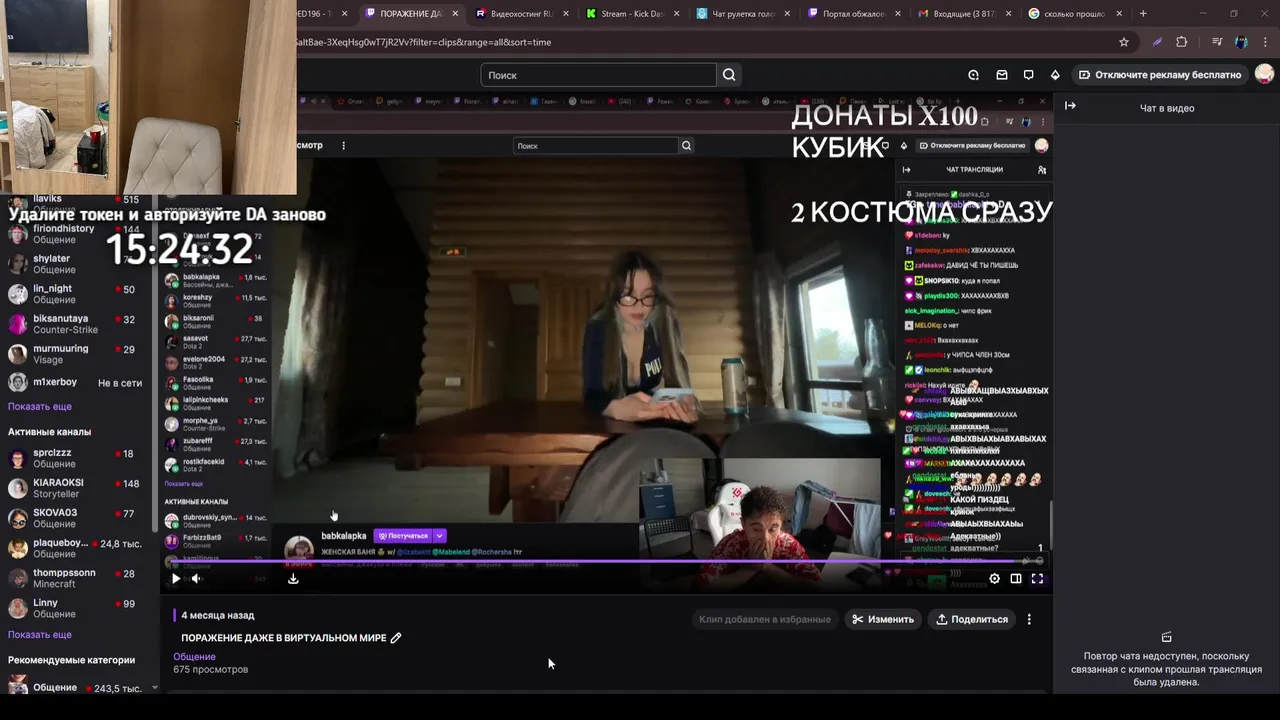Open the Общение category link under the clip title
The height and width of the screenshot is (720, 1280).
tap(194, 657)
